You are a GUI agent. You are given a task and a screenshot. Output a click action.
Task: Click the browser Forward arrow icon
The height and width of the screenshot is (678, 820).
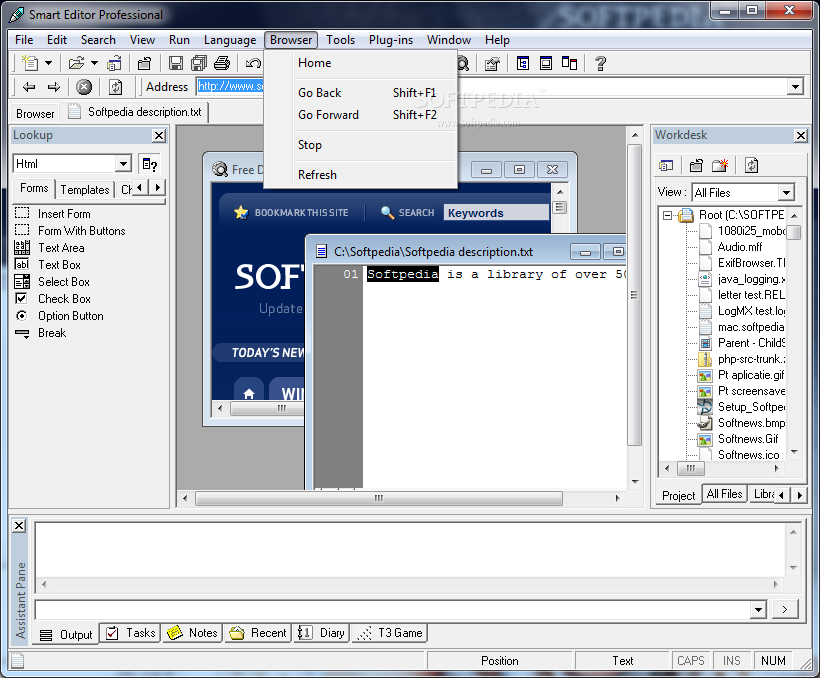tap(54, 87)
